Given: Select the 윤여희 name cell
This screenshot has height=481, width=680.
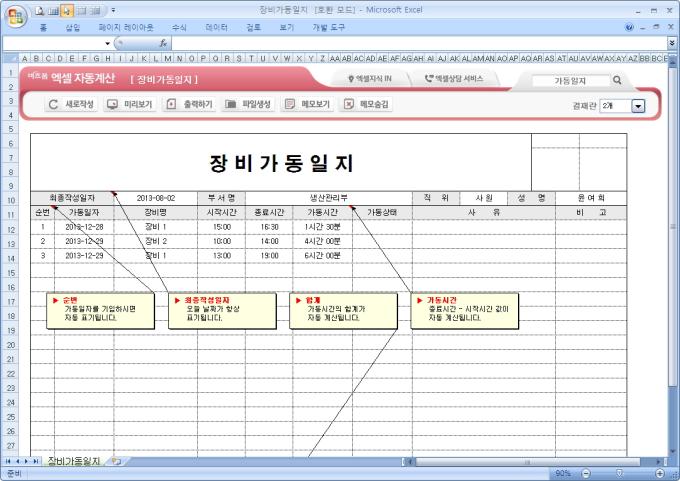Looking at the screenshot, I should 591,198.
